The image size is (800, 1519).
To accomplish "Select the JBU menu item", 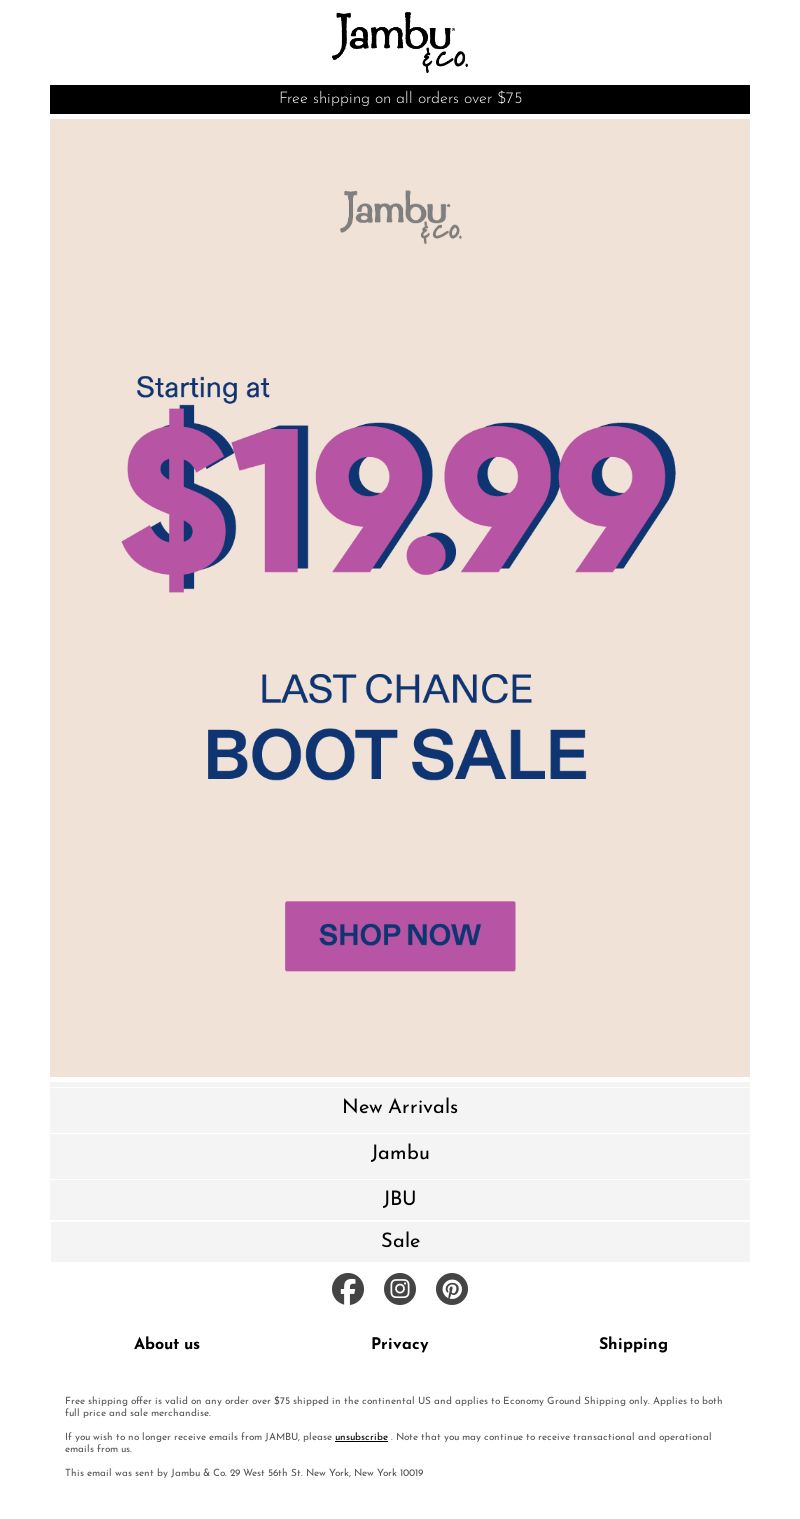I will click(x=400, y=1199).
